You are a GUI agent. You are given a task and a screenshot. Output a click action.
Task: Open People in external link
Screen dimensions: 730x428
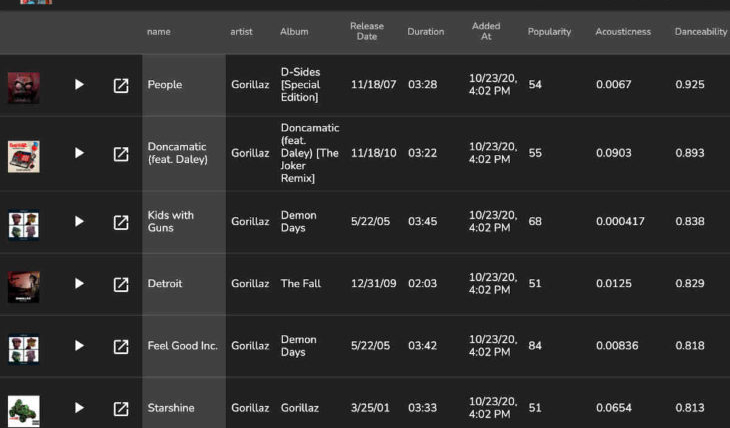pos(121,85)
